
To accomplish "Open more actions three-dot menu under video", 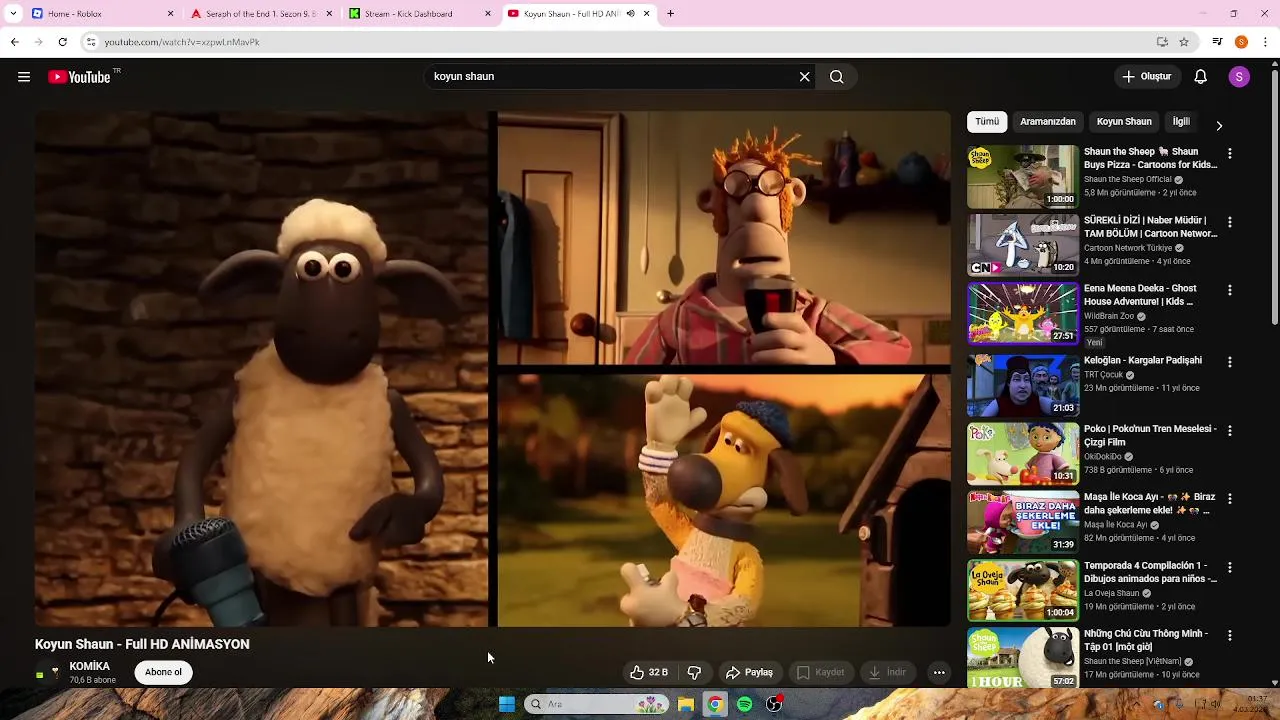I will coord(939,672).
